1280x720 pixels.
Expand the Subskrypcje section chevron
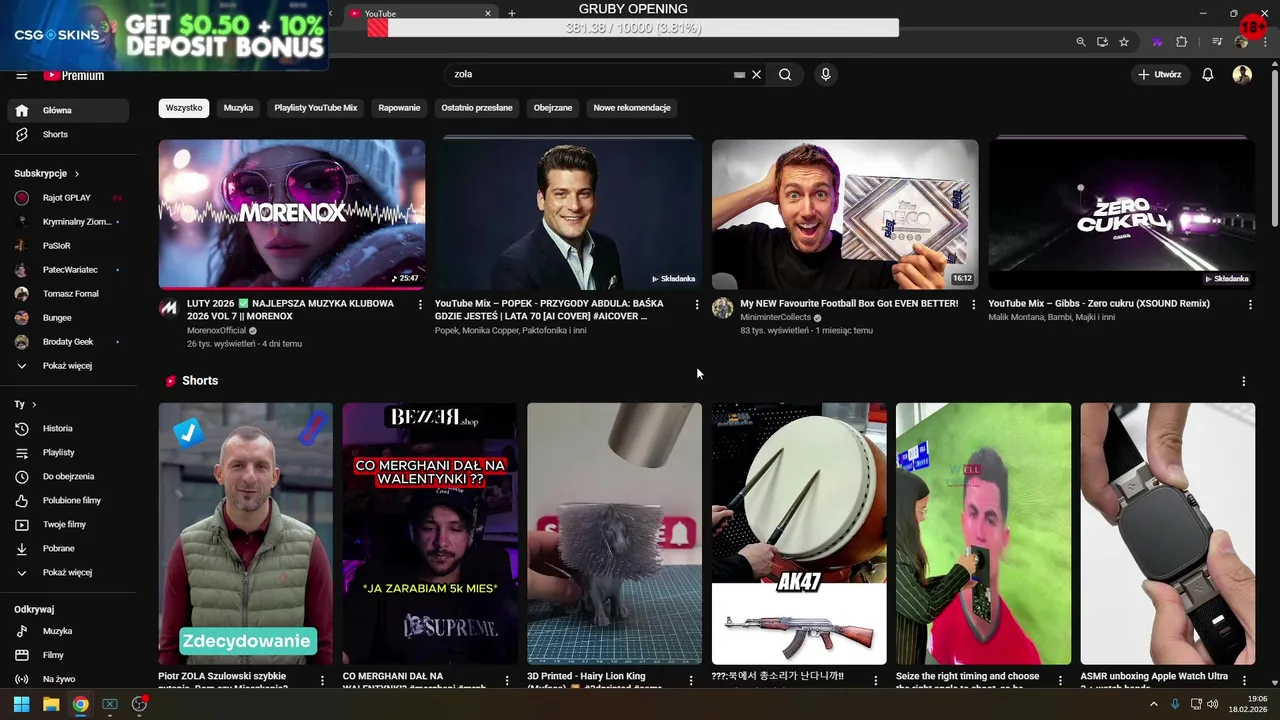click(x=76, y=174)
